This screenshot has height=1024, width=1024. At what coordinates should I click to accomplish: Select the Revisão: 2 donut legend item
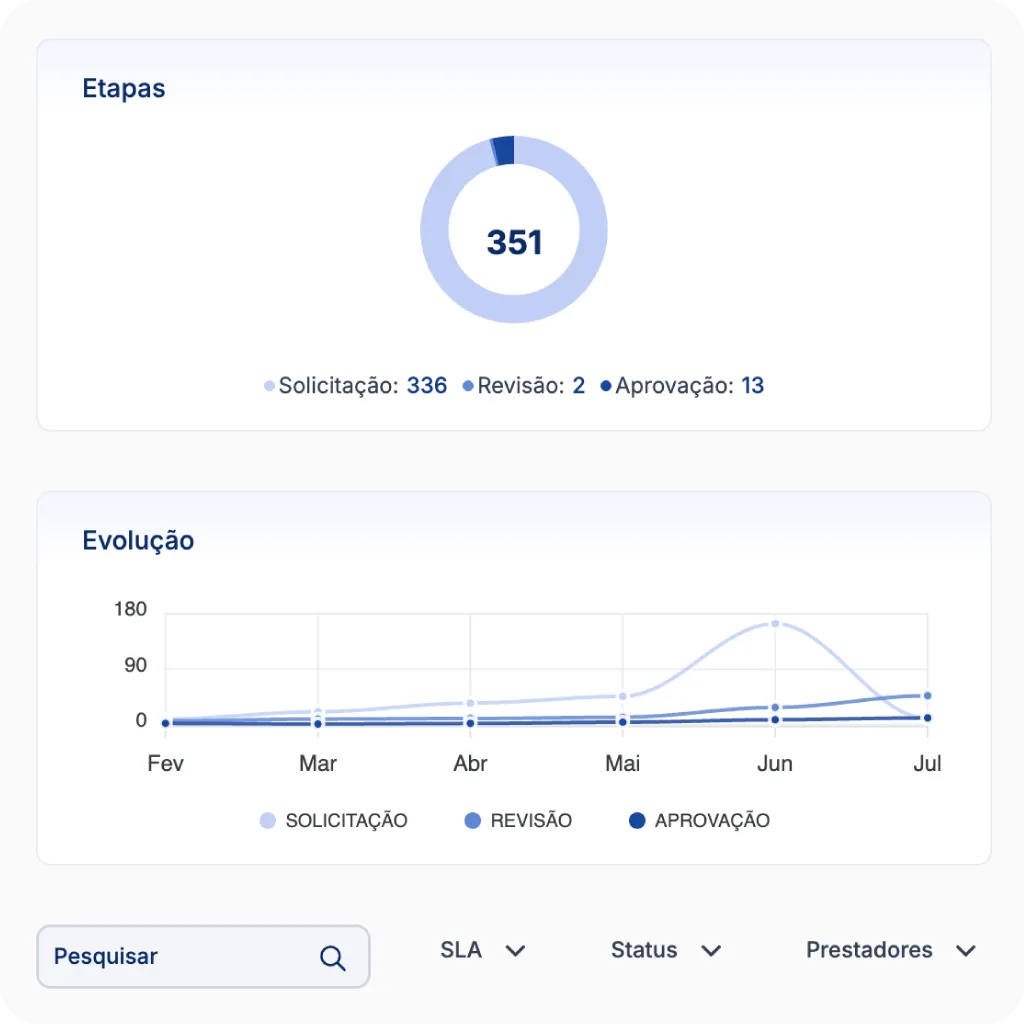click(524, 386)
